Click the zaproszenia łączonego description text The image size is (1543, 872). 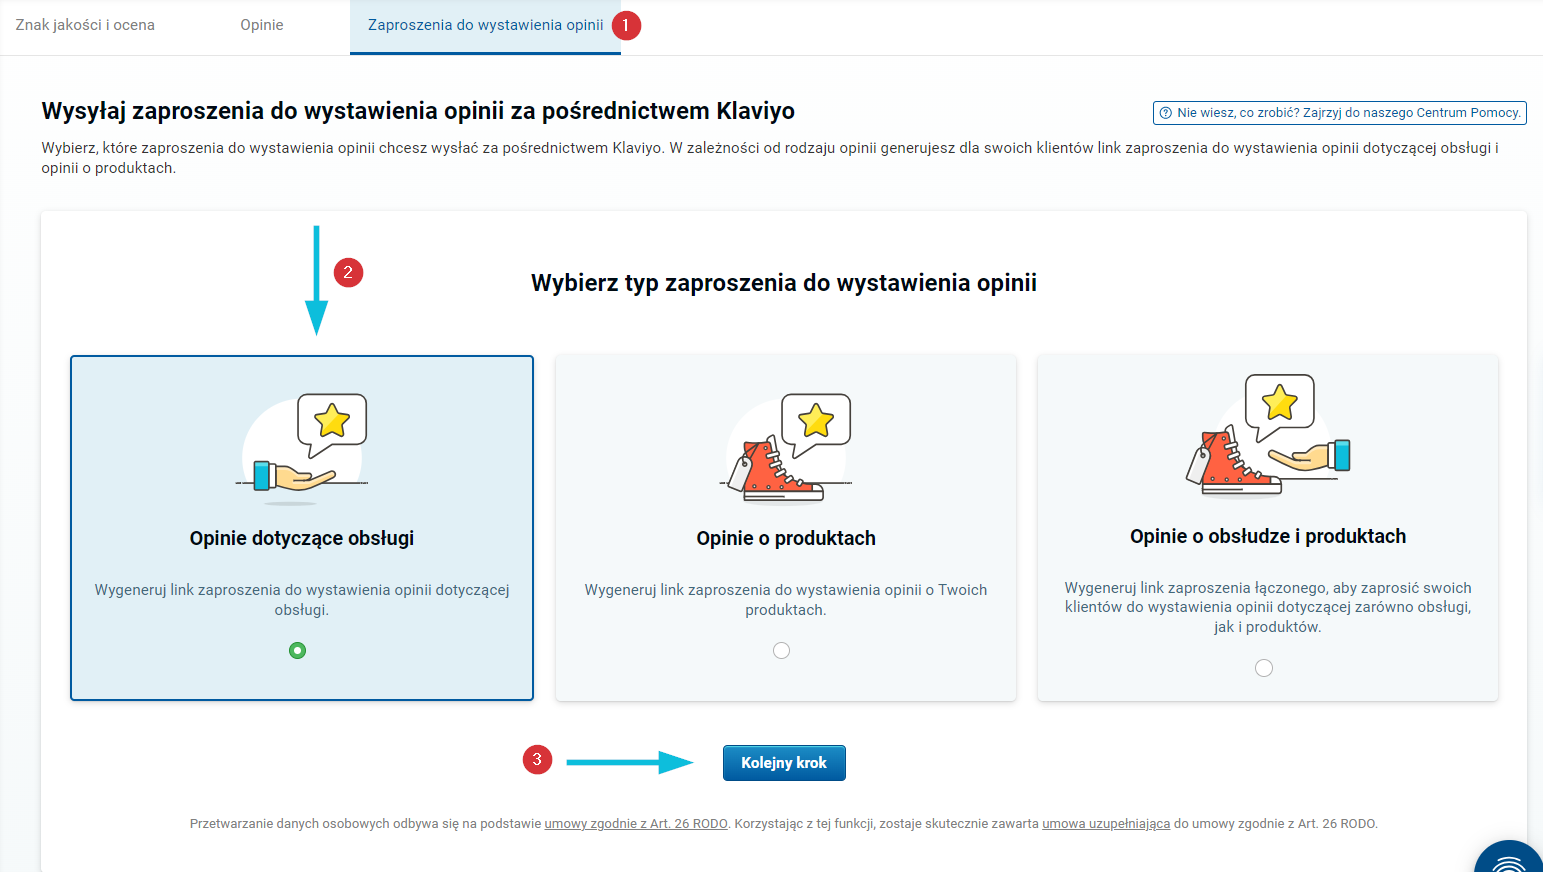coord(1268,607)
